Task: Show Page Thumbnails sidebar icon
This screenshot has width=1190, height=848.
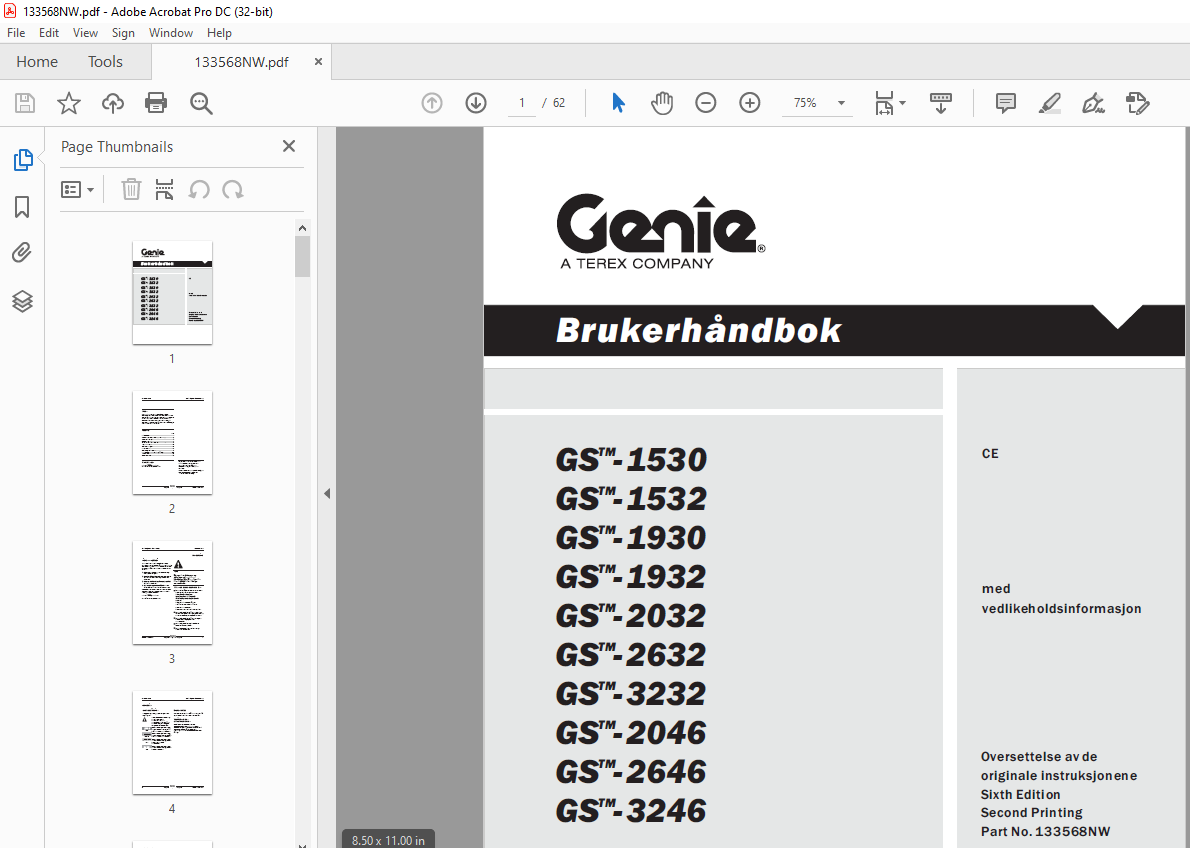Action: click(23, 159)
